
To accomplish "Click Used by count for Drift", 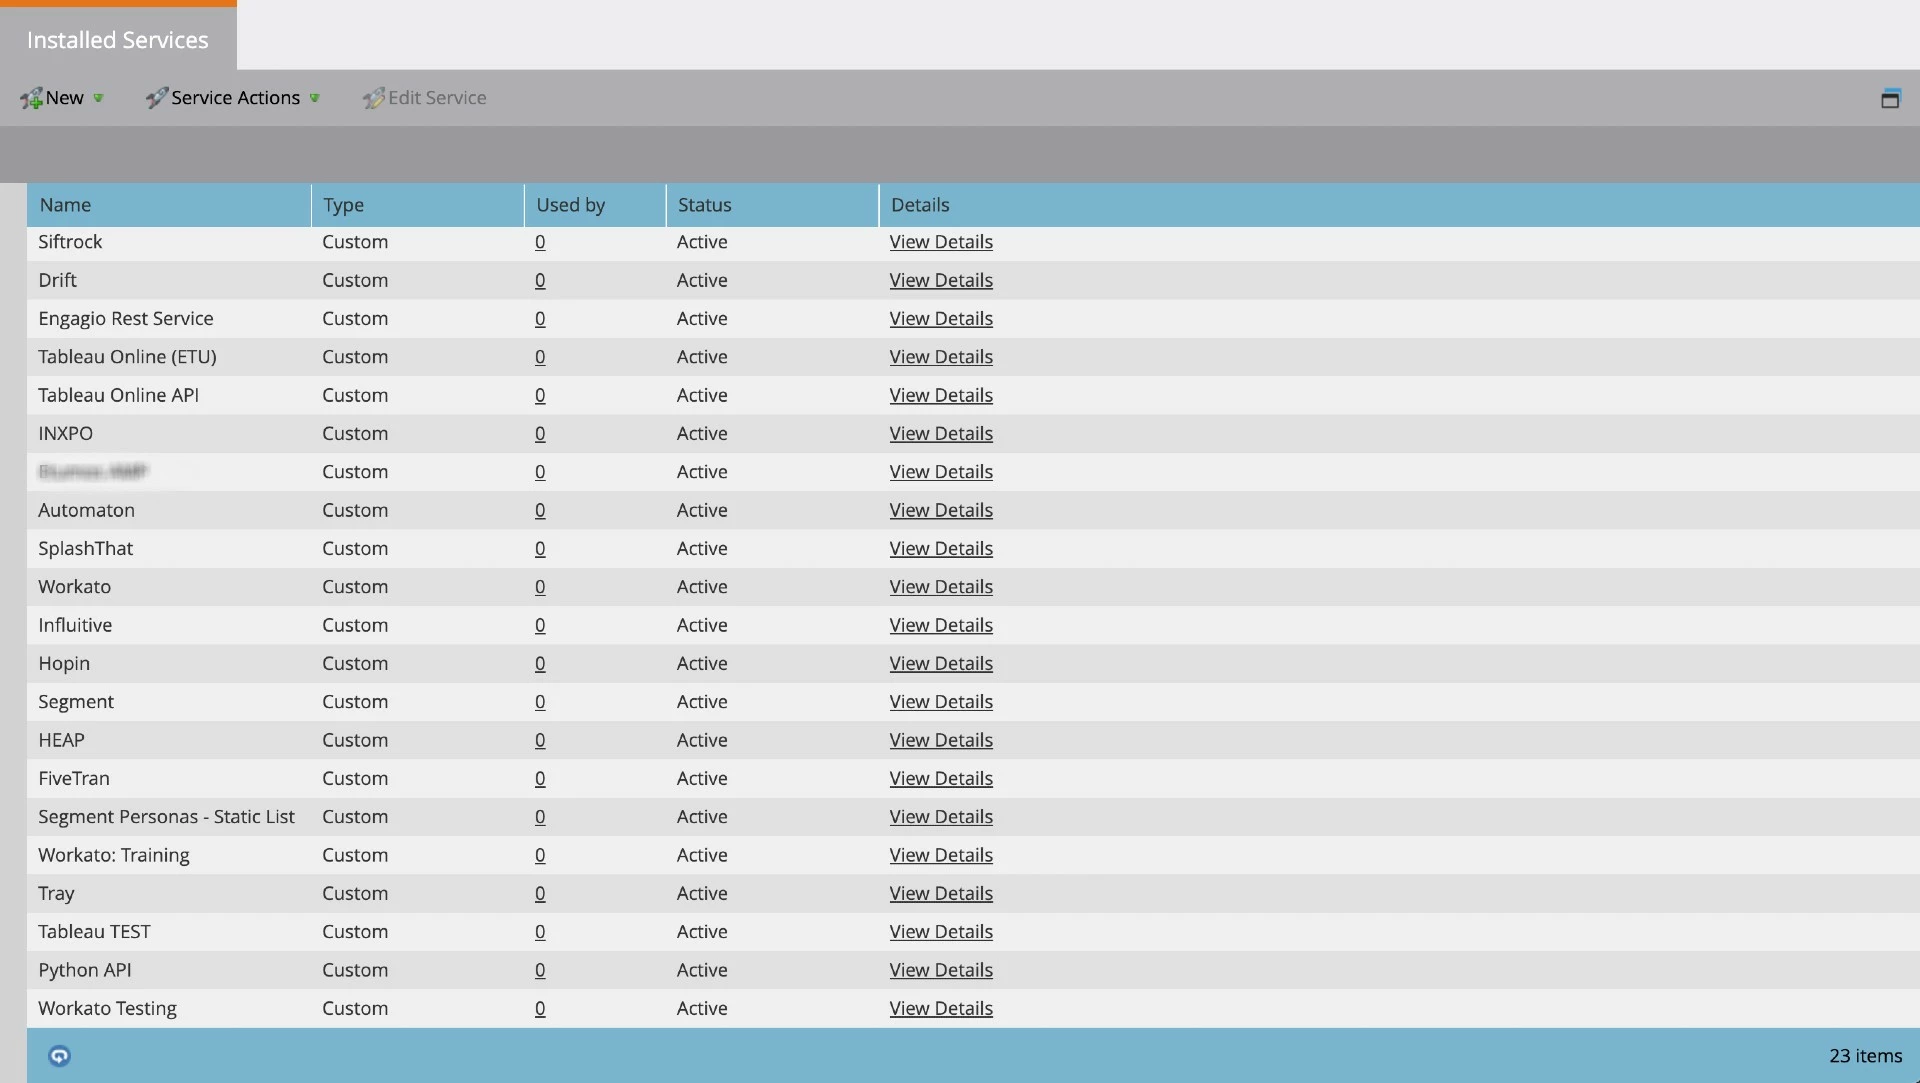I will point(540,281).
